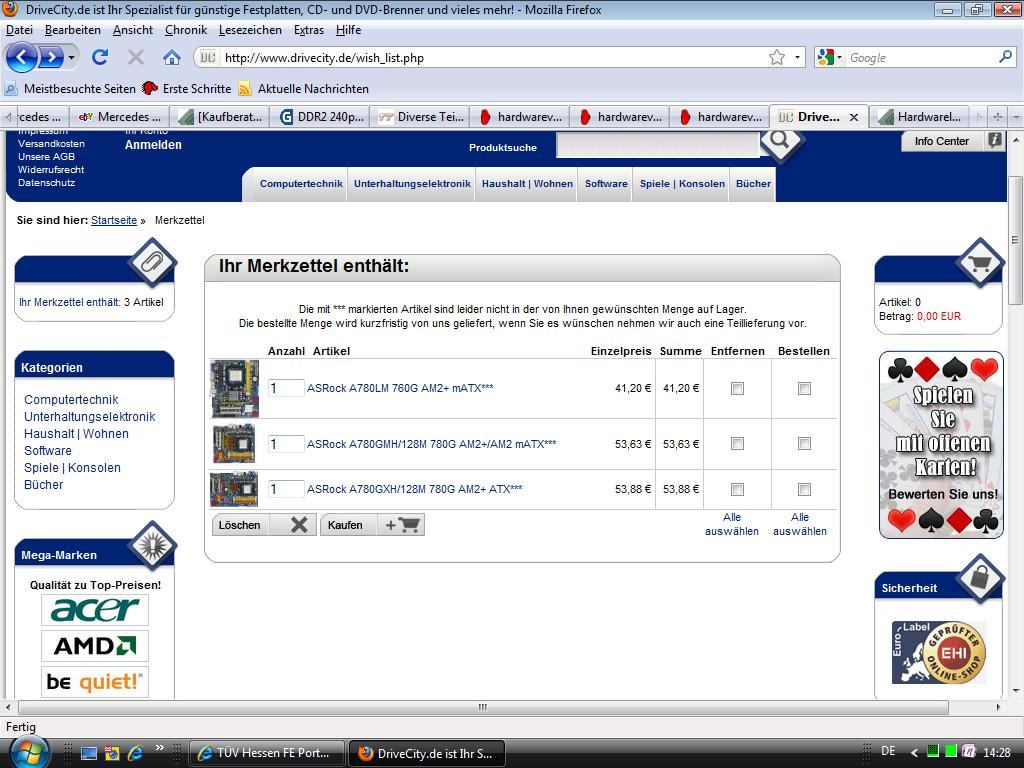Click Alle auswählen under Bestellen
The height and width of the screenshot is (768, 1024).
click(800, 524)
